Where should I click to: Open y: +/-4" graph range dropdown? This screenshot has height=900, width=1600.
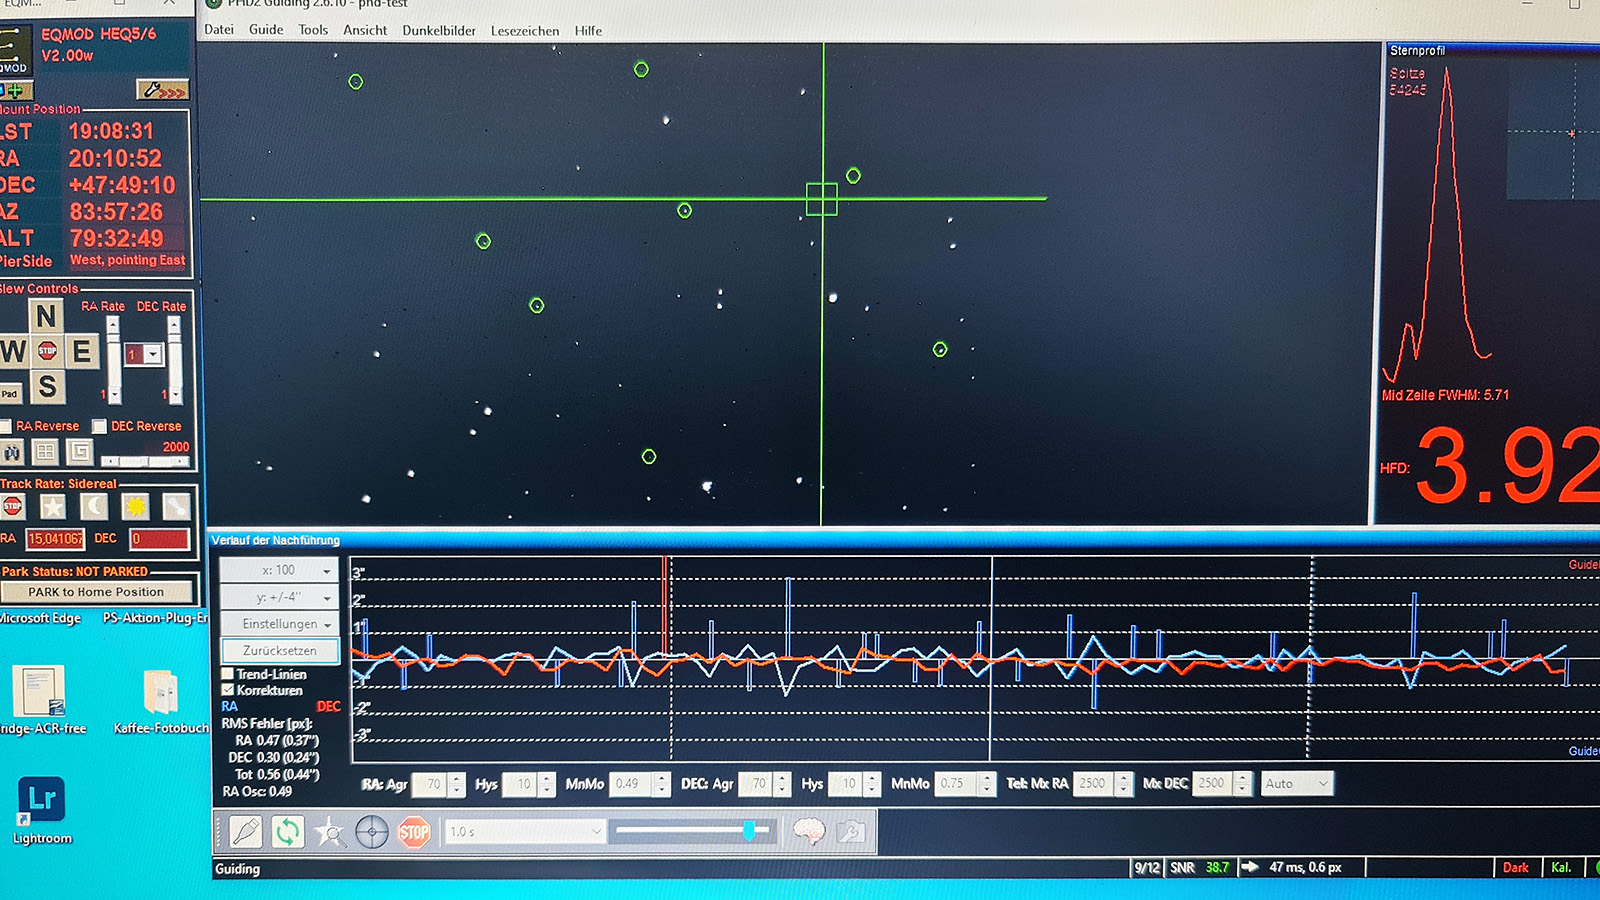pos(279,597)
